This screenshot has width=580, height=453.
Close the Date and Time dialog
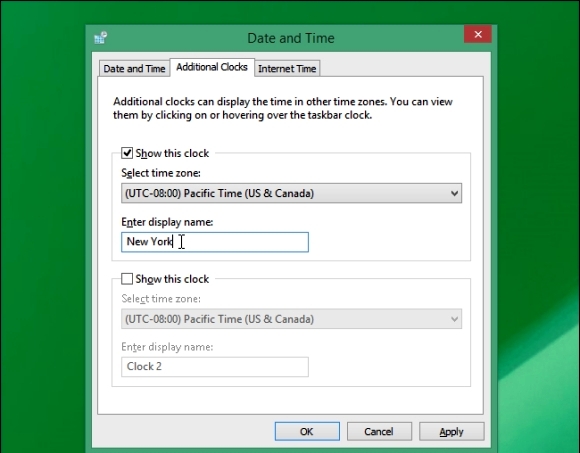coord(478,34)
